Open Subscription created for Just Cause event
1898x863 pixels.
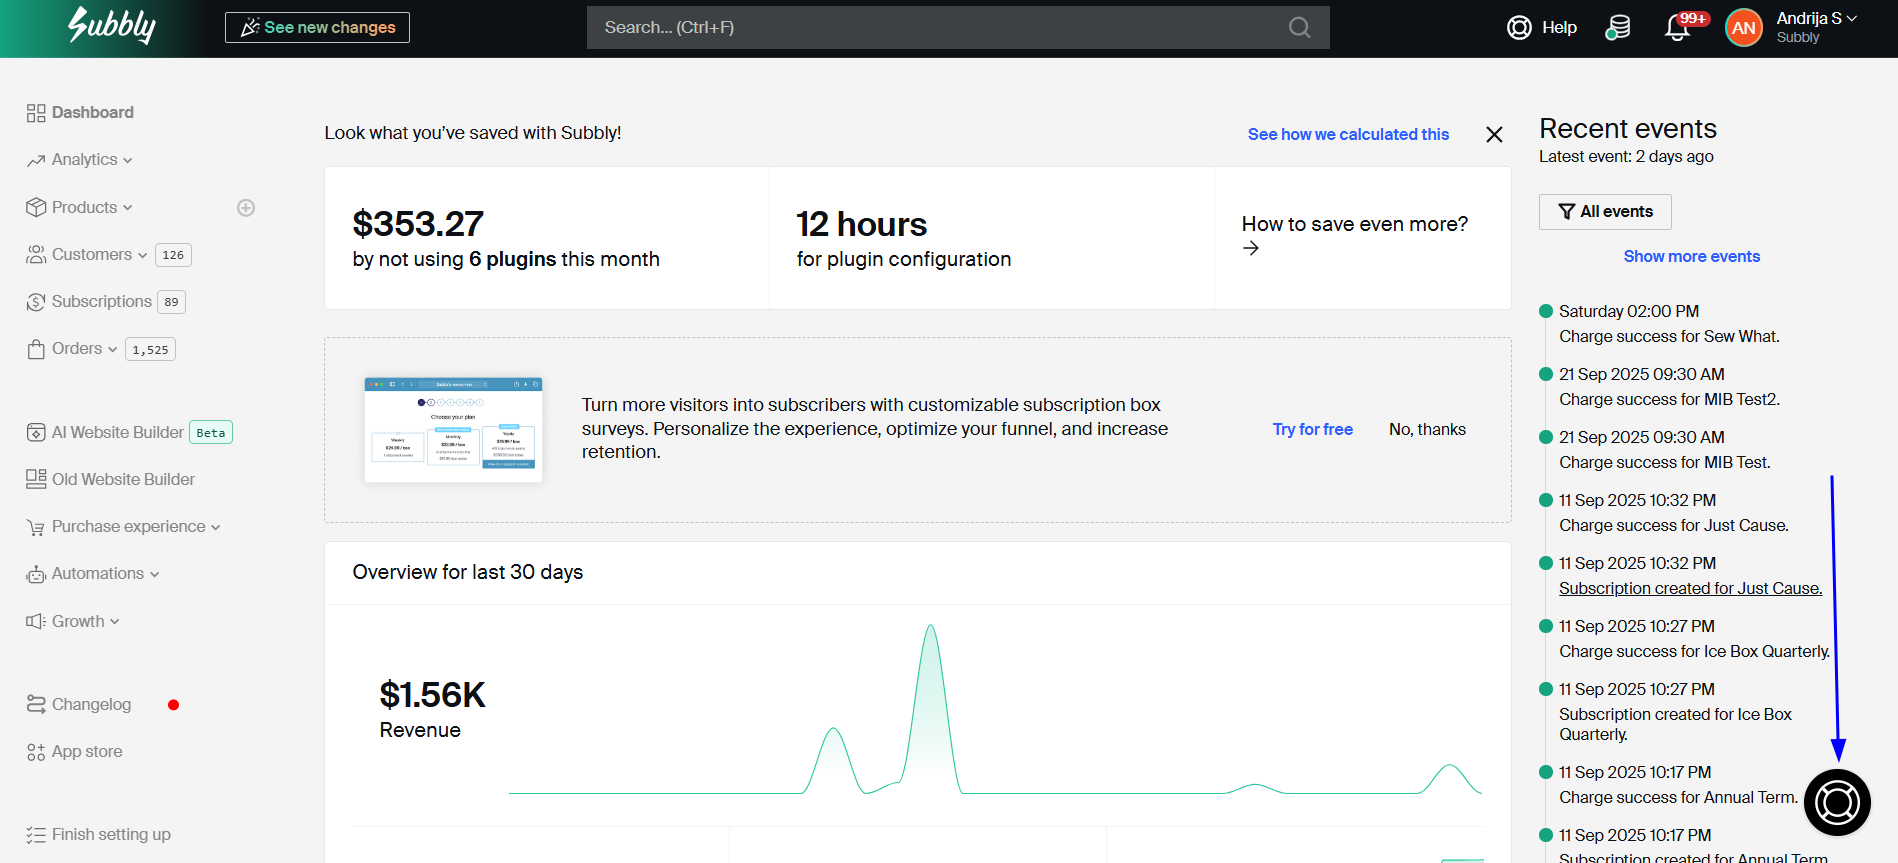[x=1690, y=588]
